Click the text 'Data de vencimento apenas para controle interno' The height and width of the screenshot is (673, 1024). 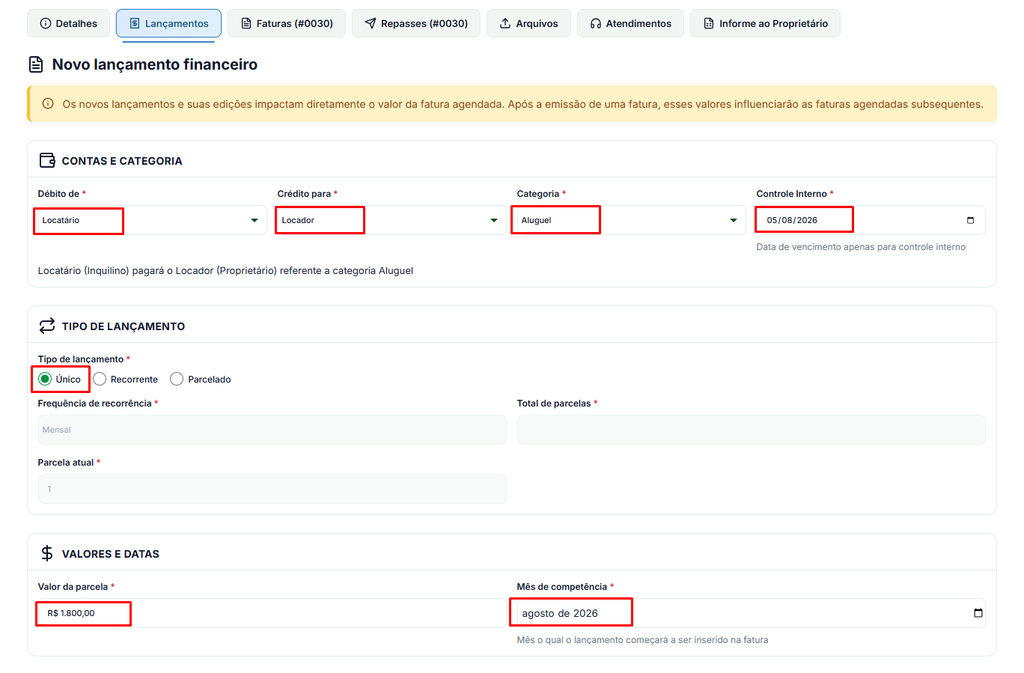[861, 247]
